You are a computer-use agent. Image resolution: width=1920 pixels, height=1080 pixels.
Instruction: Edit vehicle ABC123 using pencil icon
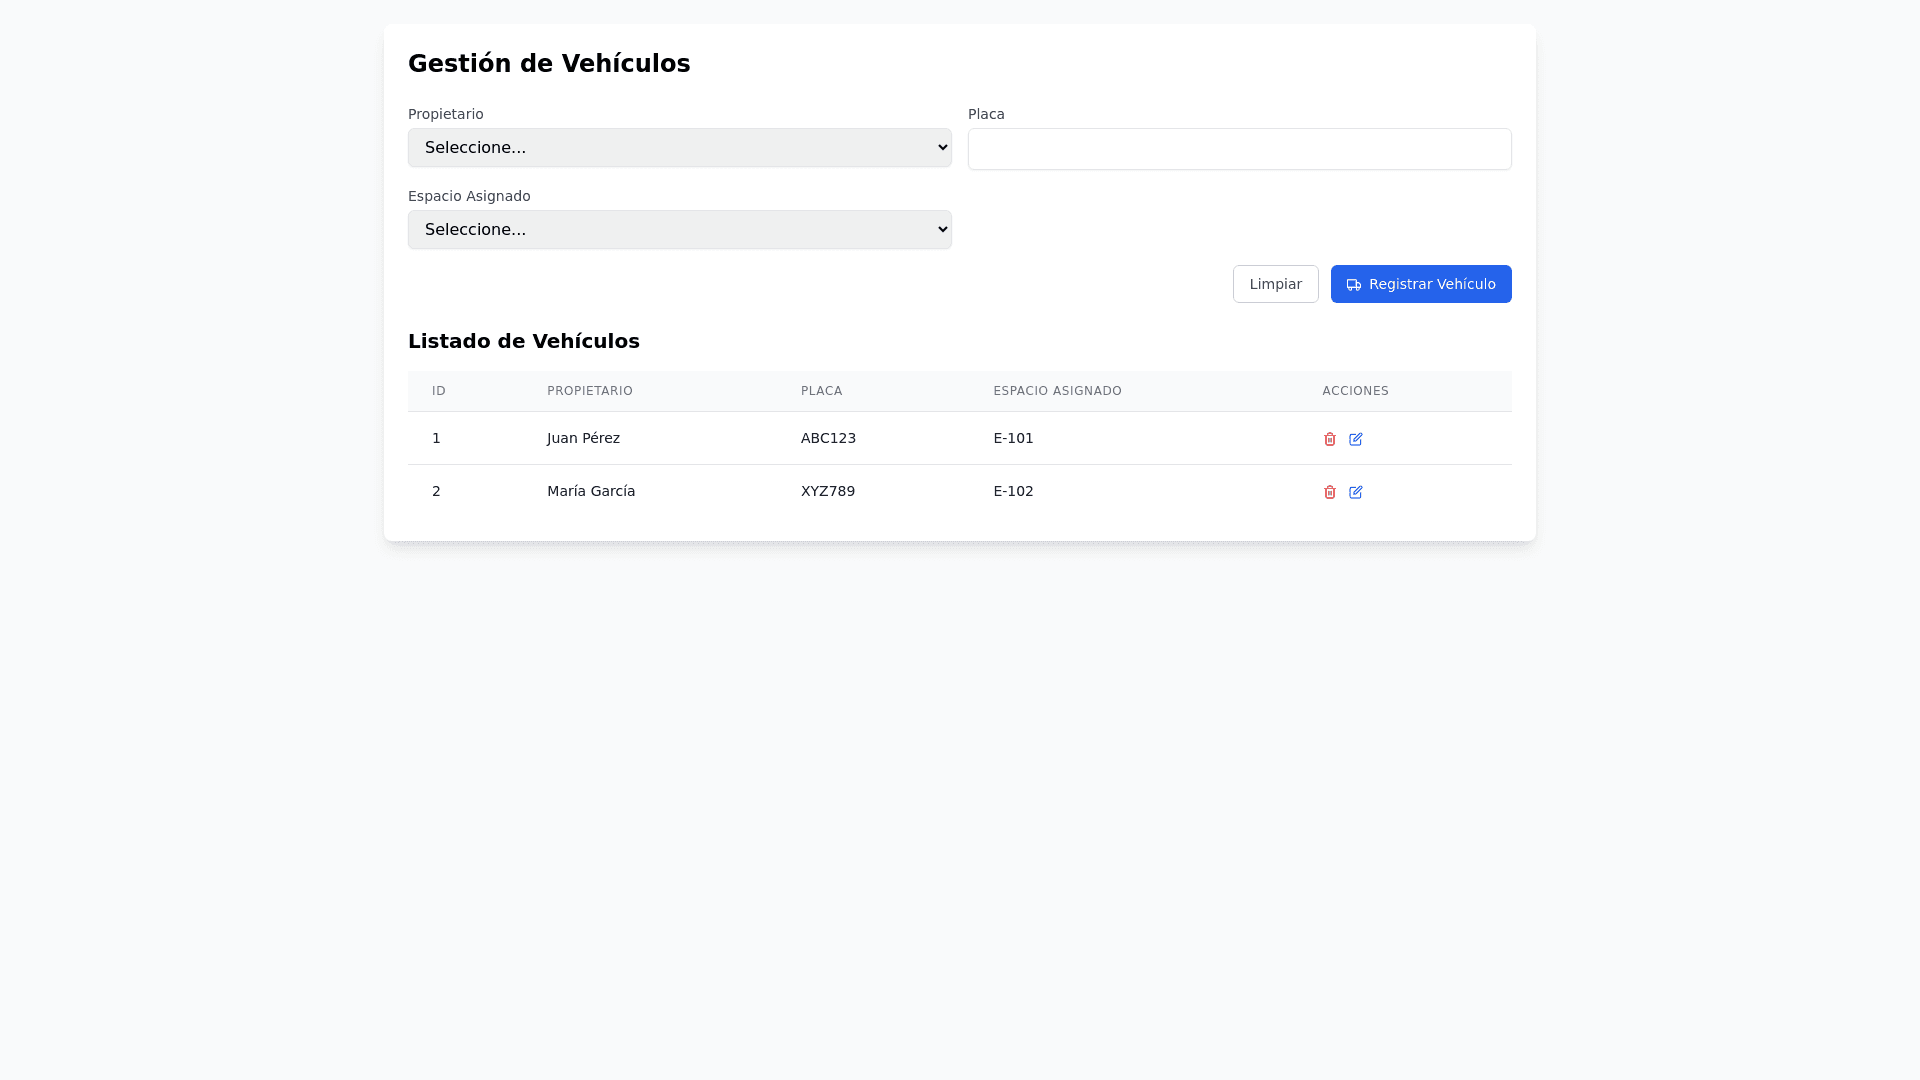[1355, 439]
